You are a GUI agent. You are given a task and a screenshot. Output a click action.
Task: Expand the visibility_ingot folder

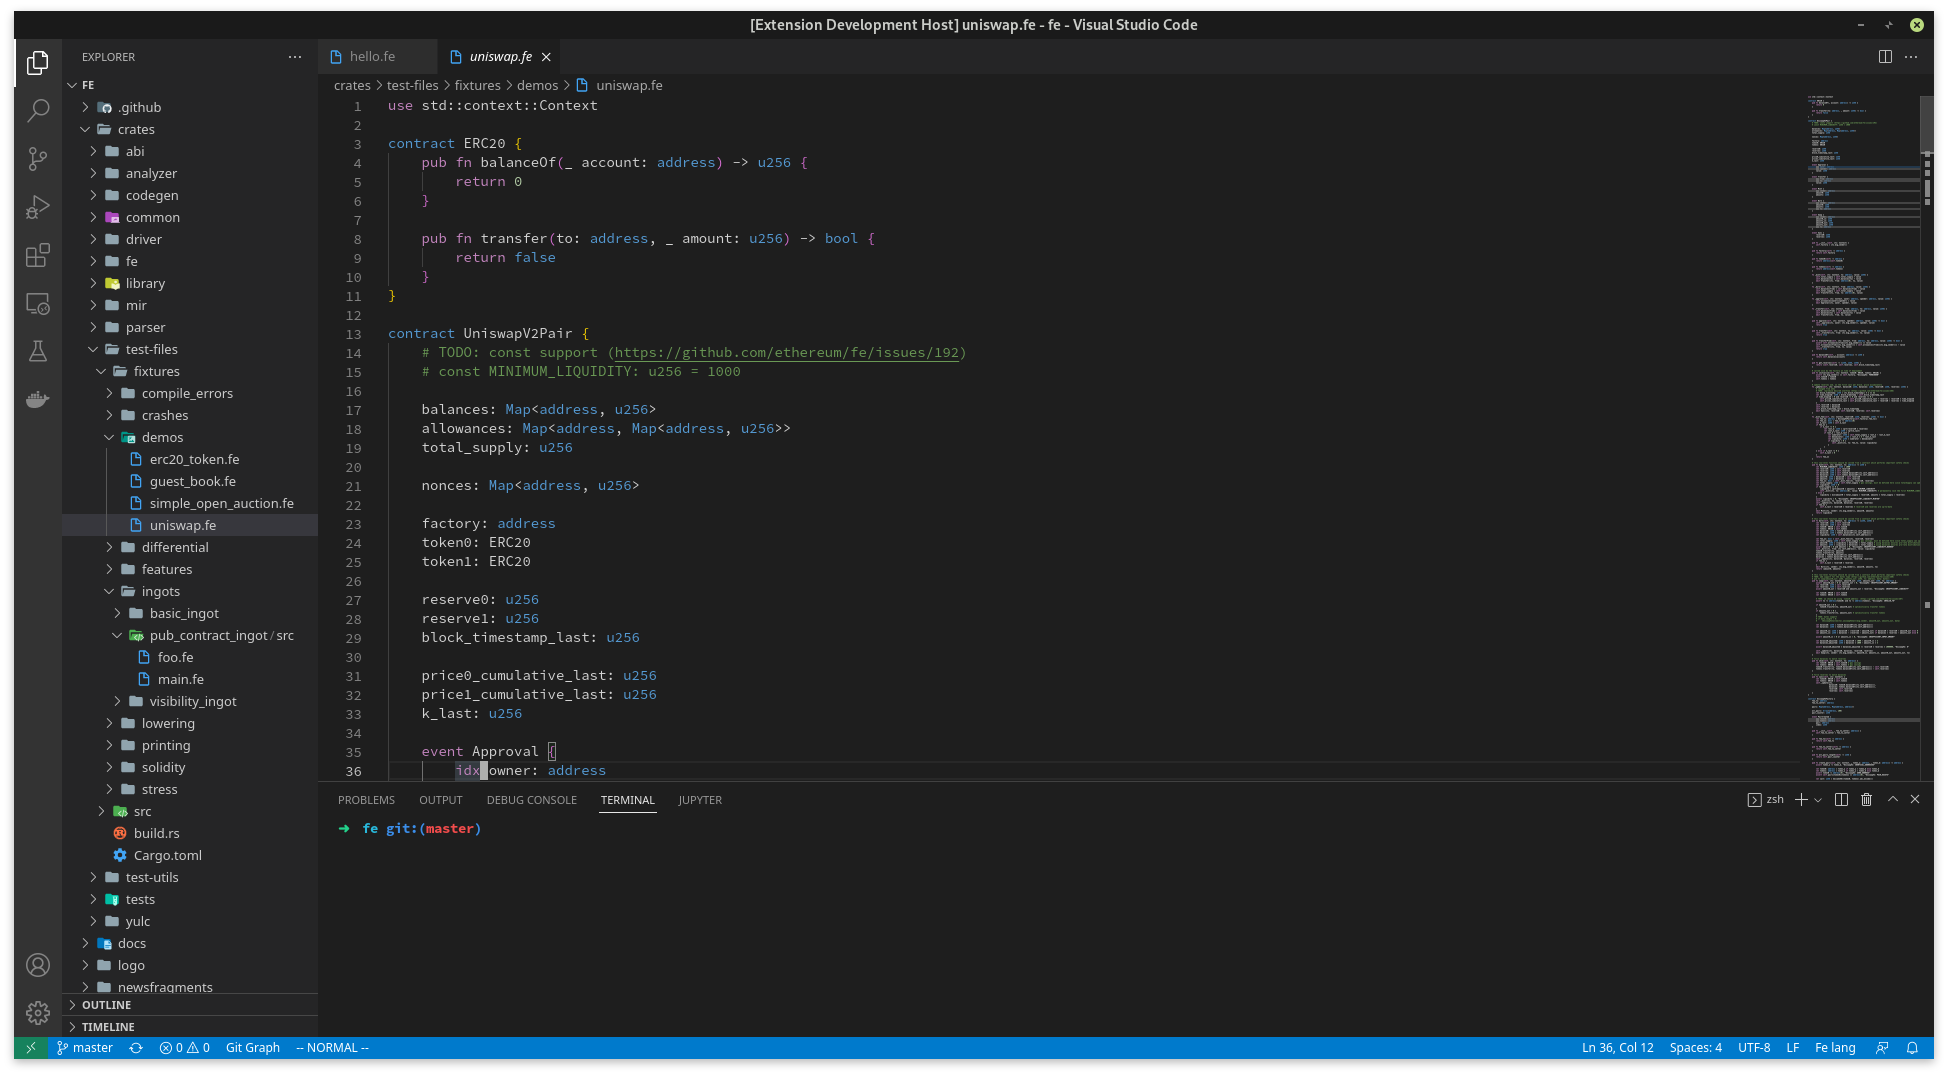[190, 701]
